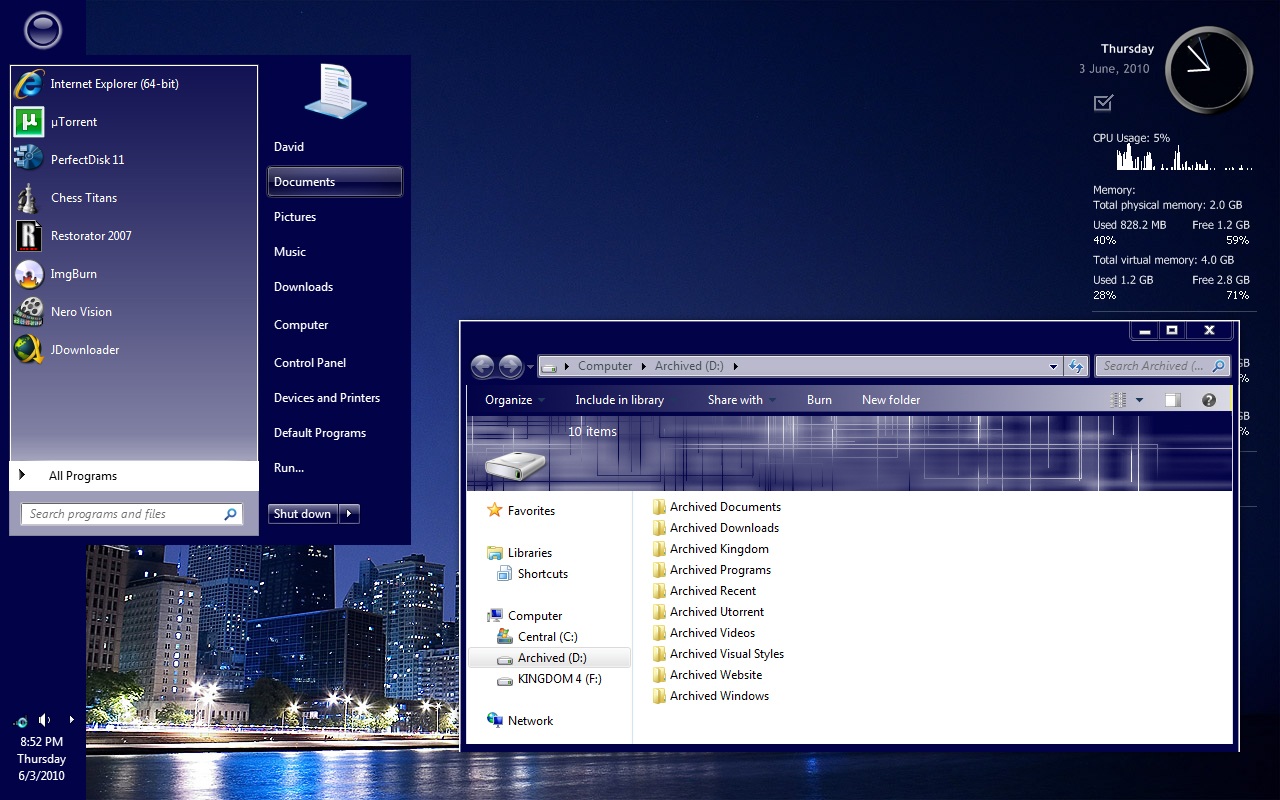Viewport: 1280px width, 800px height.
Task: Select the Archived Kingdom folder
Action: [x=710, y=549]
